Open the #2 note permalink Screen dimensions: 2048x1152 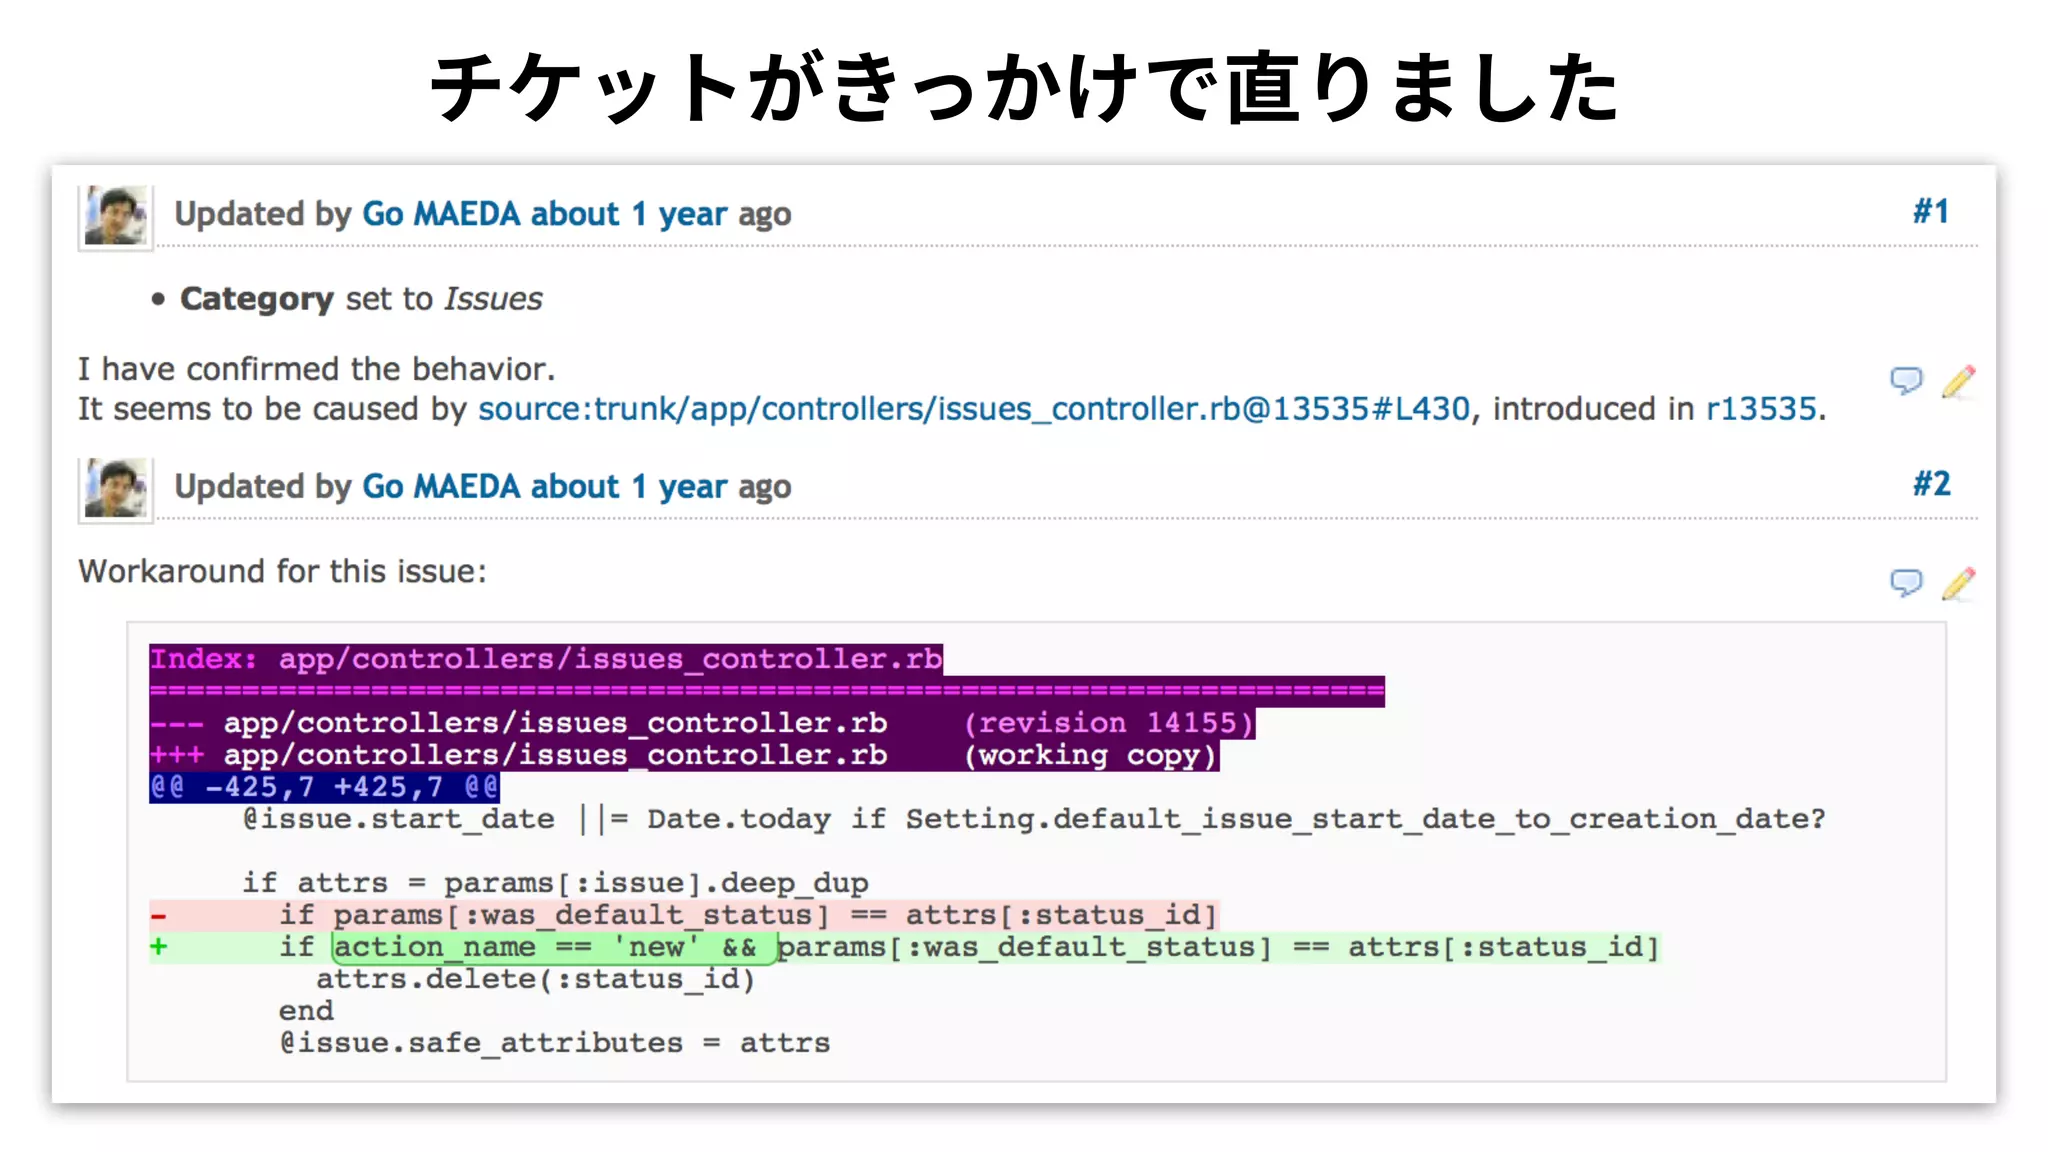point(1931,484)
